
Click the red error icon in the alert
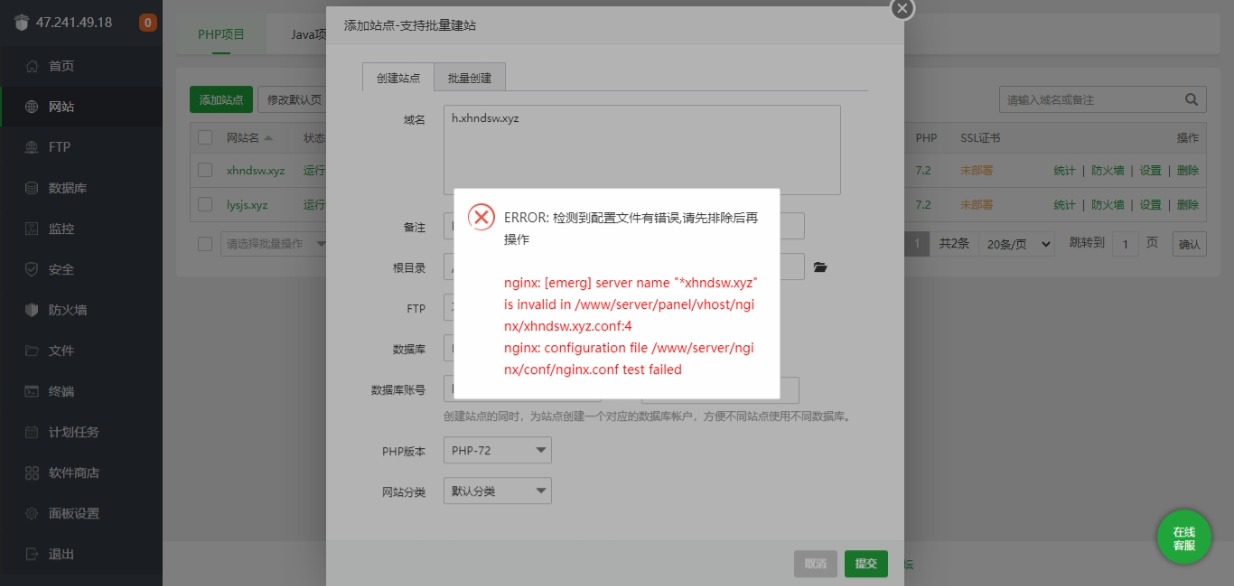pyautogui.click(x=482, y=217)
